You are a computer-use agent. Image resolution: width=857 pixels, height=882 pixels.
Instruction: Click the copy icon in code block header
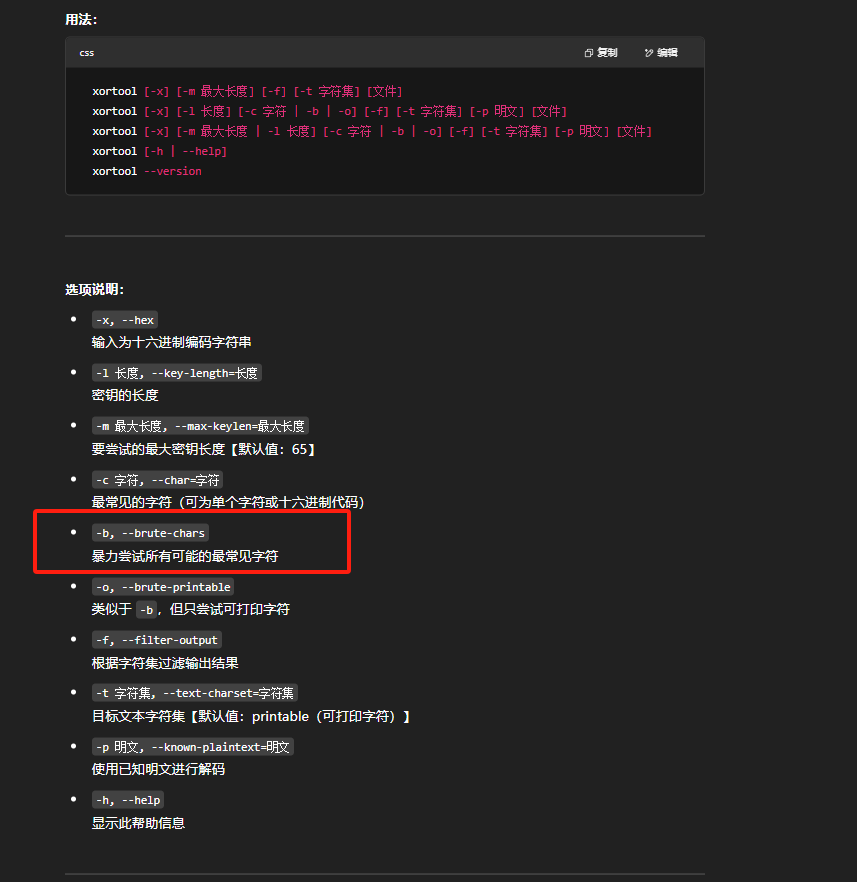pyautogui.click(x=589, y=53)
